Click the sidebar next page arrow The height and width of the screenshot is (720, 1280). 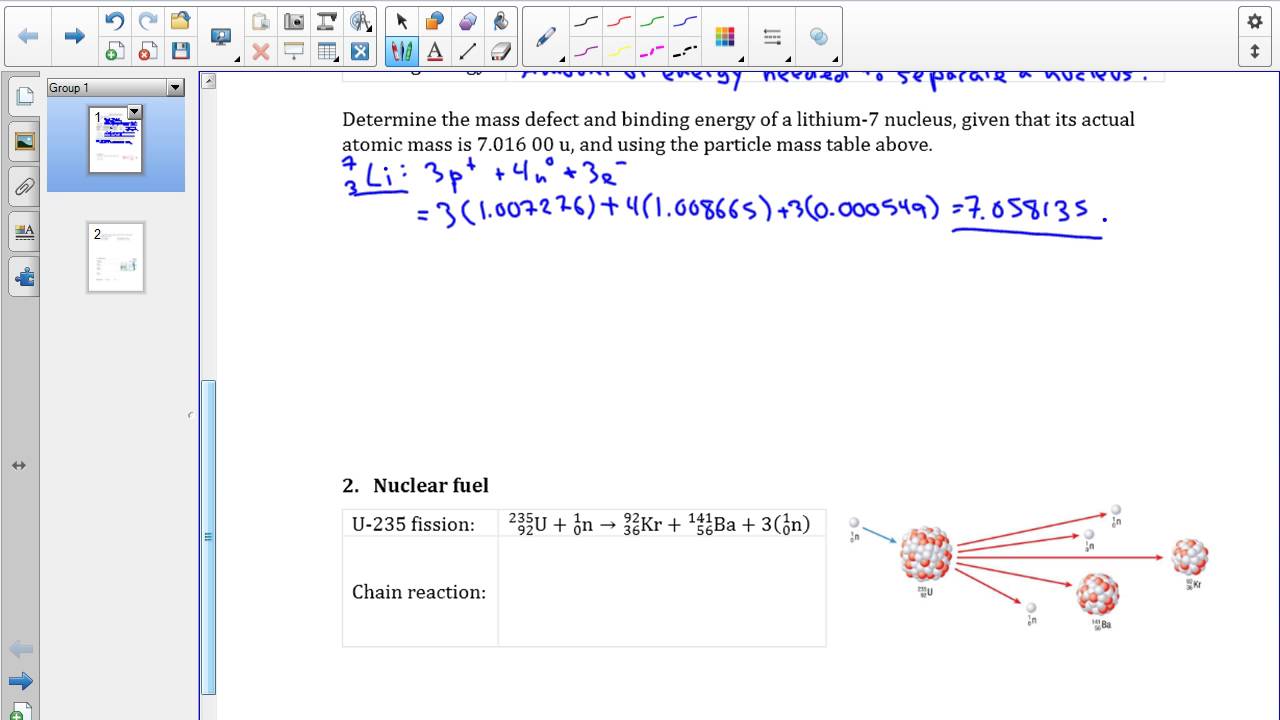coord(20,682)
